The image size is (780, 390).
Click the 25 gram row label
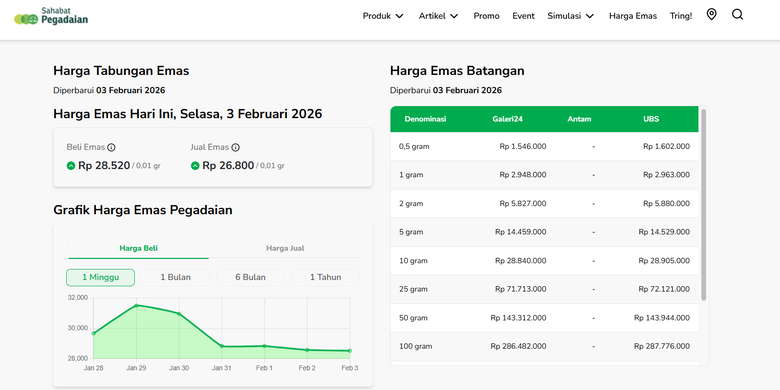pyautogui.click(x=413, y=289)
